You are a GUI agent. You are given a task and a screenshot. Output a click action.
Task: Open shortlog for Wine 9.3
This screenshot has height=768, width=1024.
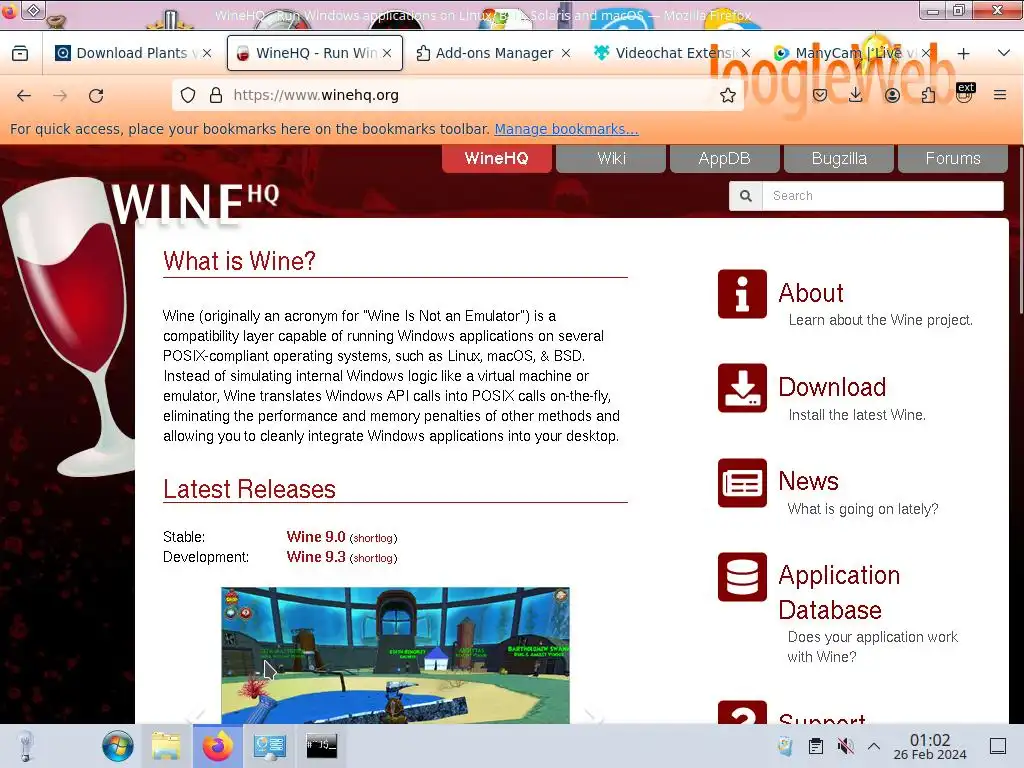tap(374, 558)
